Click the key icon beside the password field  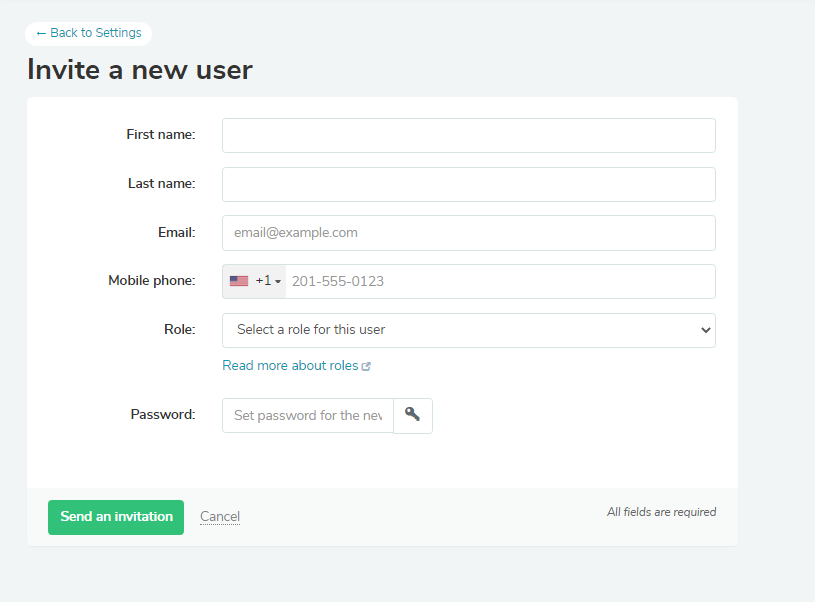pos(412,415)
